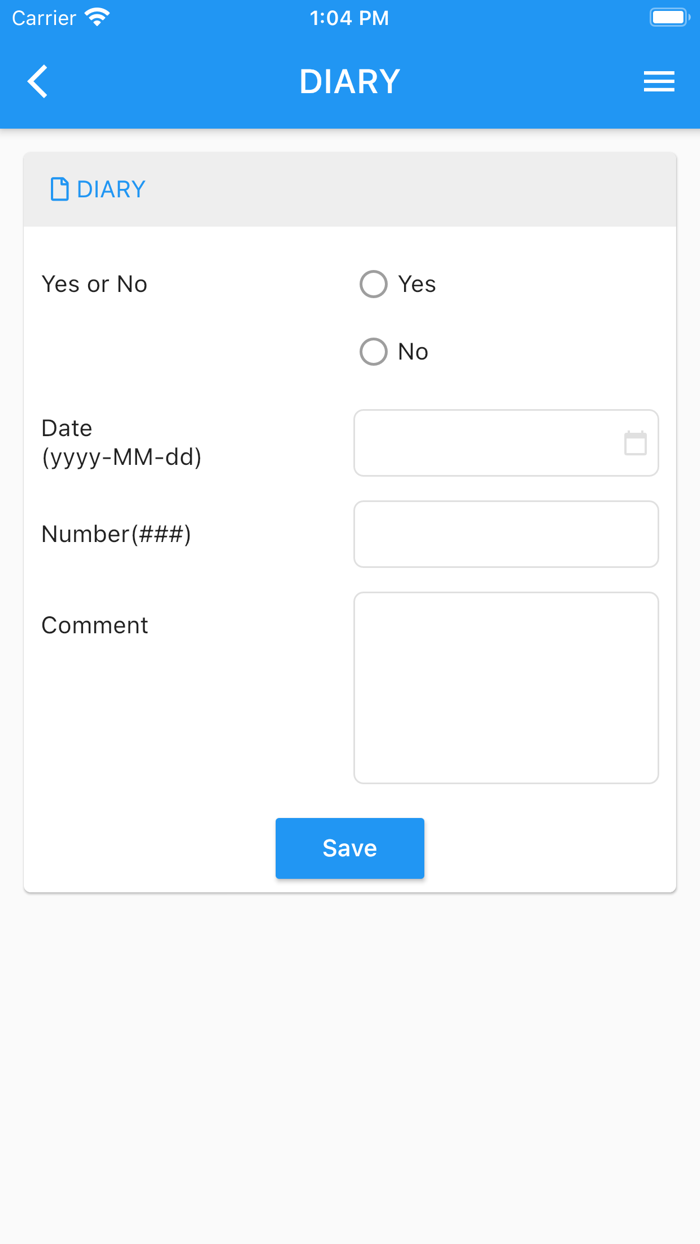Click inside the Comment text area
Viewport: 700px width, 1244px height.
(x=506, y=688)
